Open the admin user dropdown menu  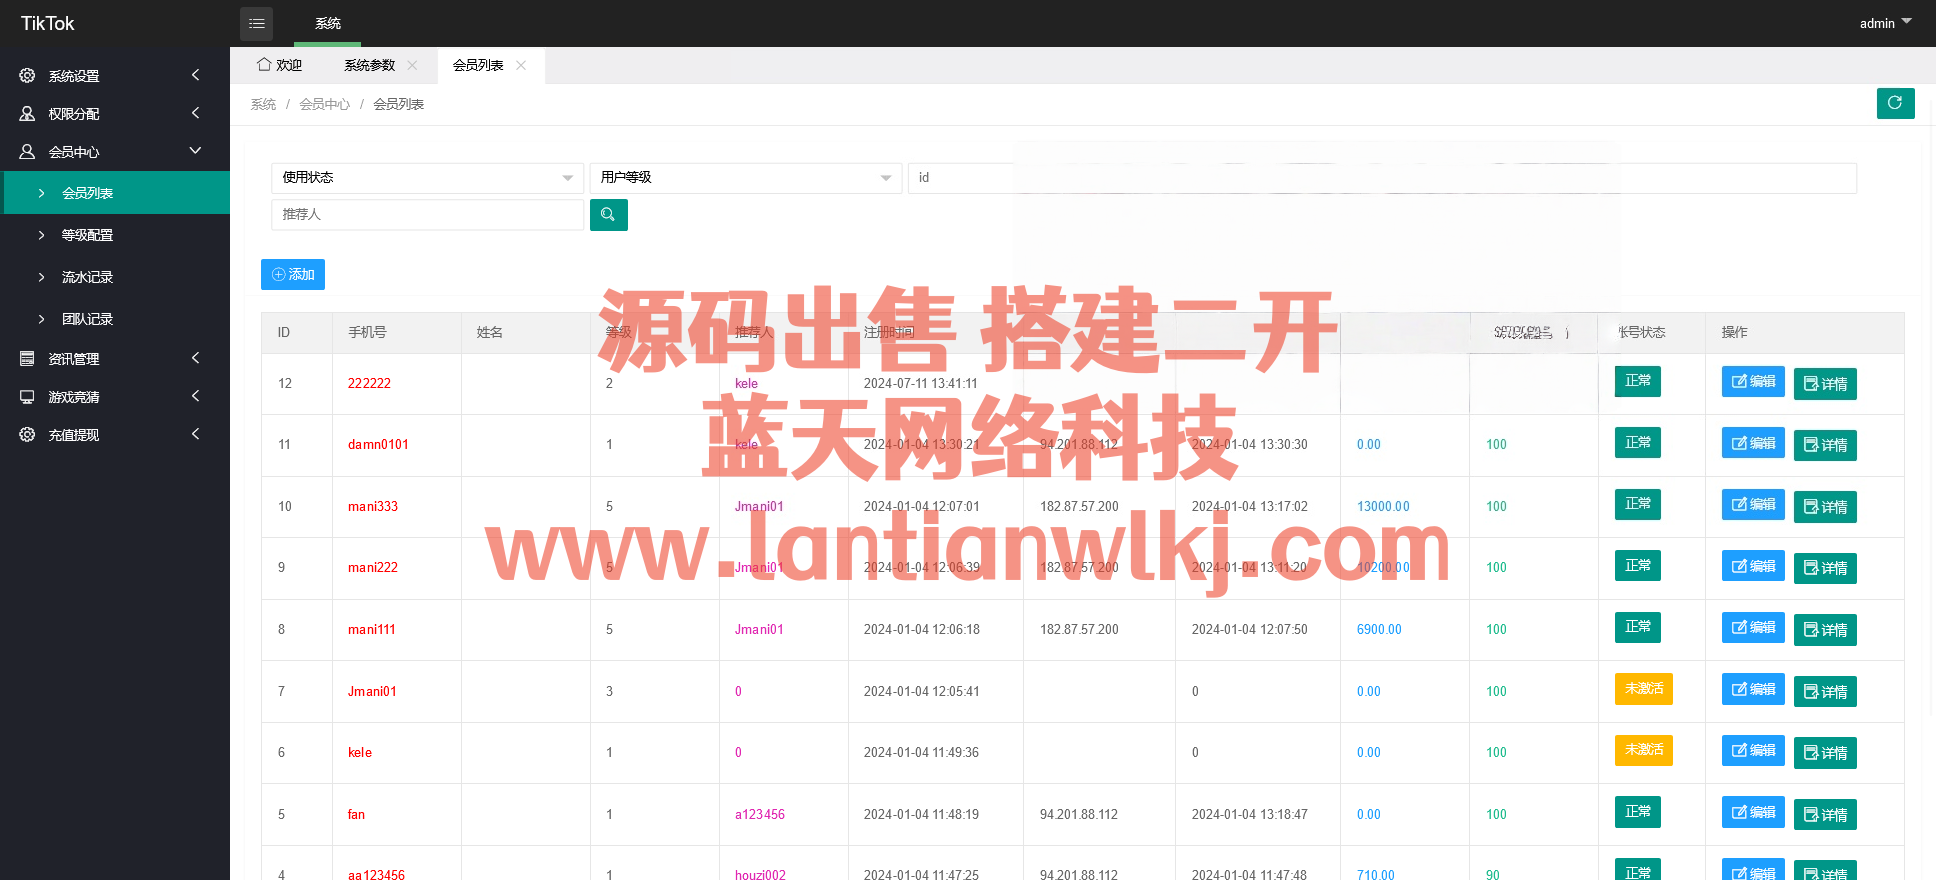tap(1884, 23)
